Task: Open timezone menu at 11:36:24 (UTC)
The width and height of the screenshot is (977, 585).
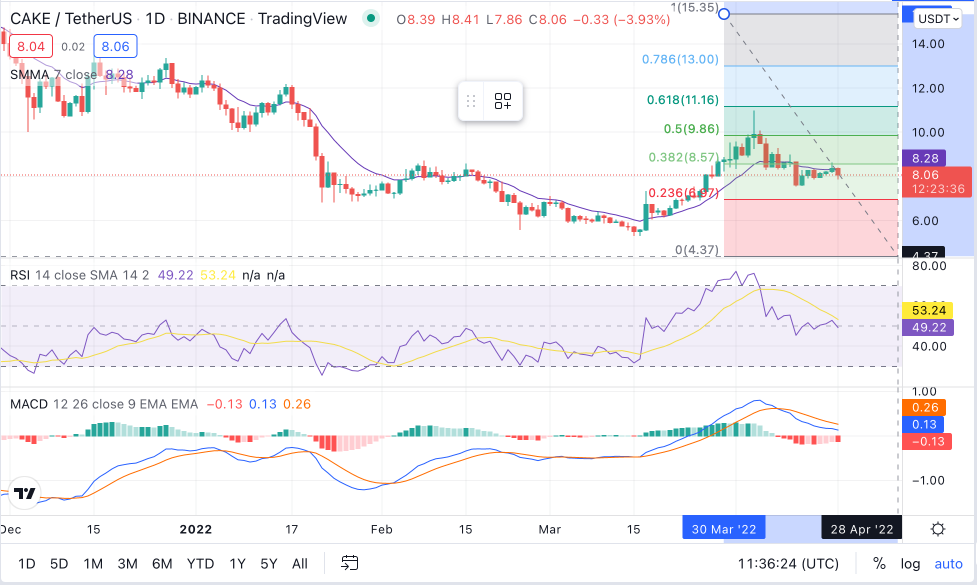Action: [788, 564]
